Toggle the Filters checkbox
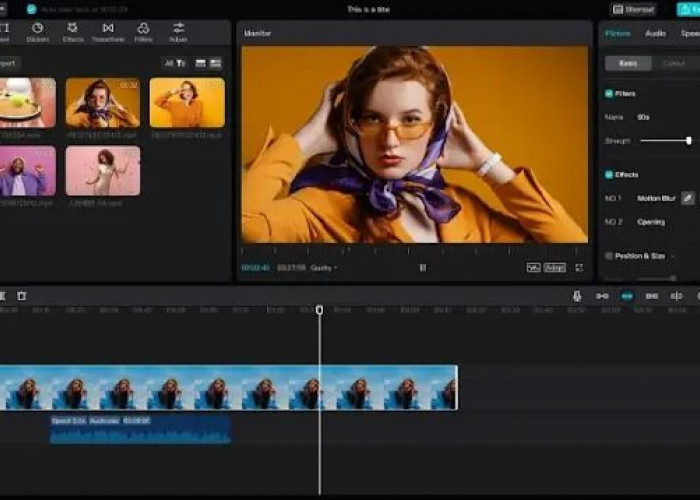 click(608, 93)
